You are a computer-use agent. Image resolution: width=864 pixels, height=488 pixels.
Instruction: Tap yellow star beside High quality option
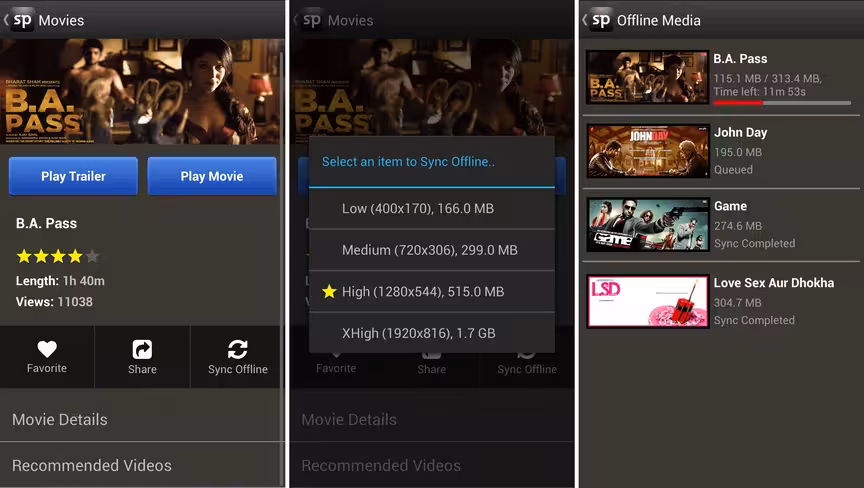coord(329,291)
